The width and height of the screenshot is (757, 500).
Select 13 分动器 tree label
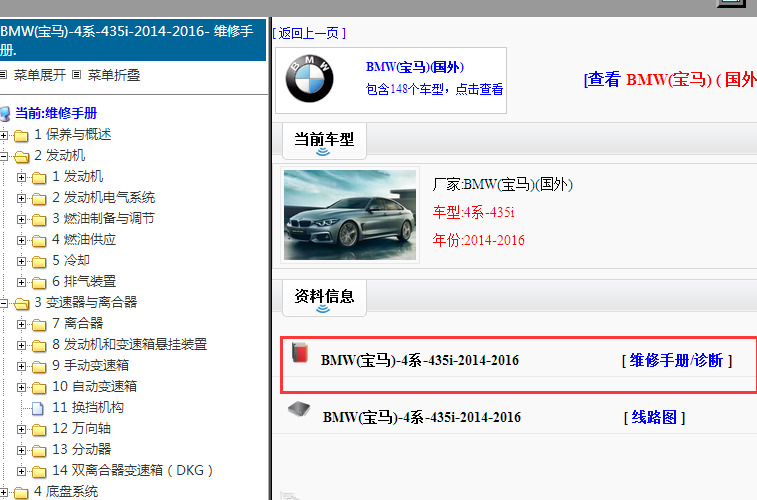coord(82,449)
